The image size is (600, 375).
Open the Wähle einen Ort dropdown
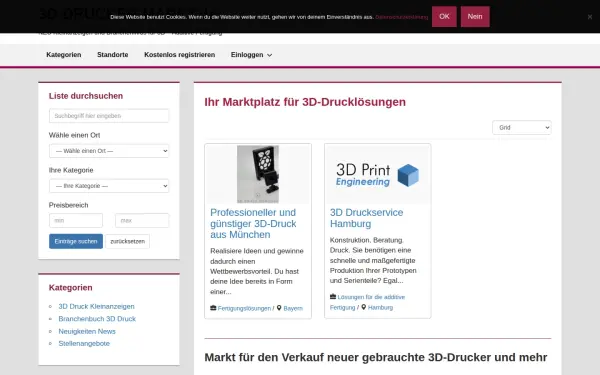click(109, 151)
